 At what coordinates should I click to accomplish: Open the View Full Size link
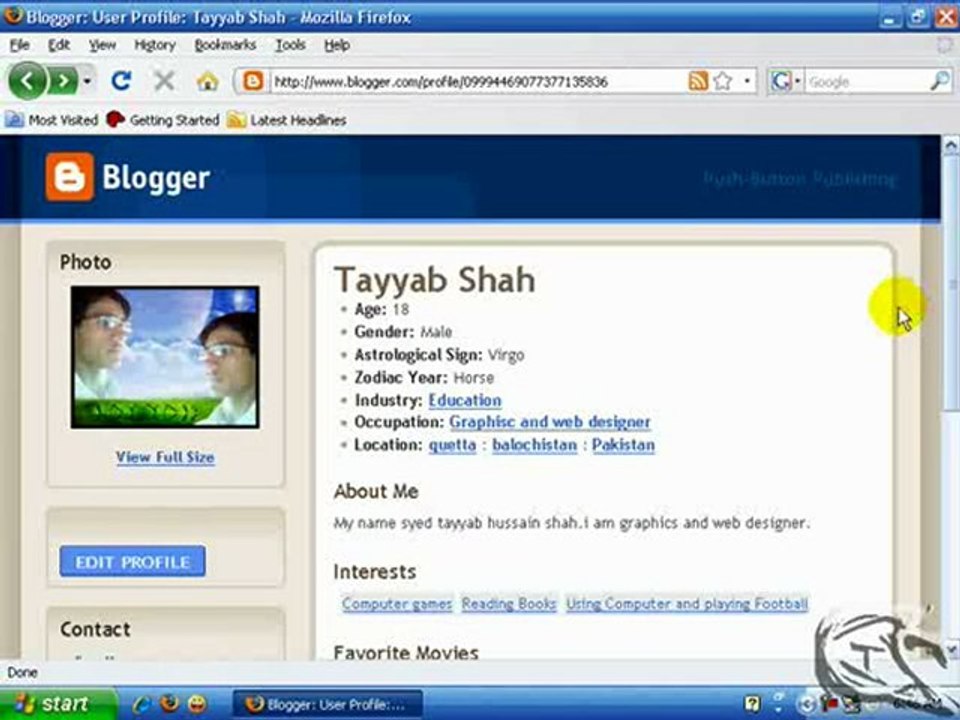165,457
